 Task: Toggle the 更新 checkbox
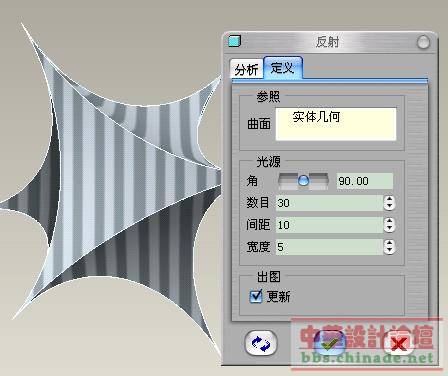pyautogui.click(x=256, y=296)
